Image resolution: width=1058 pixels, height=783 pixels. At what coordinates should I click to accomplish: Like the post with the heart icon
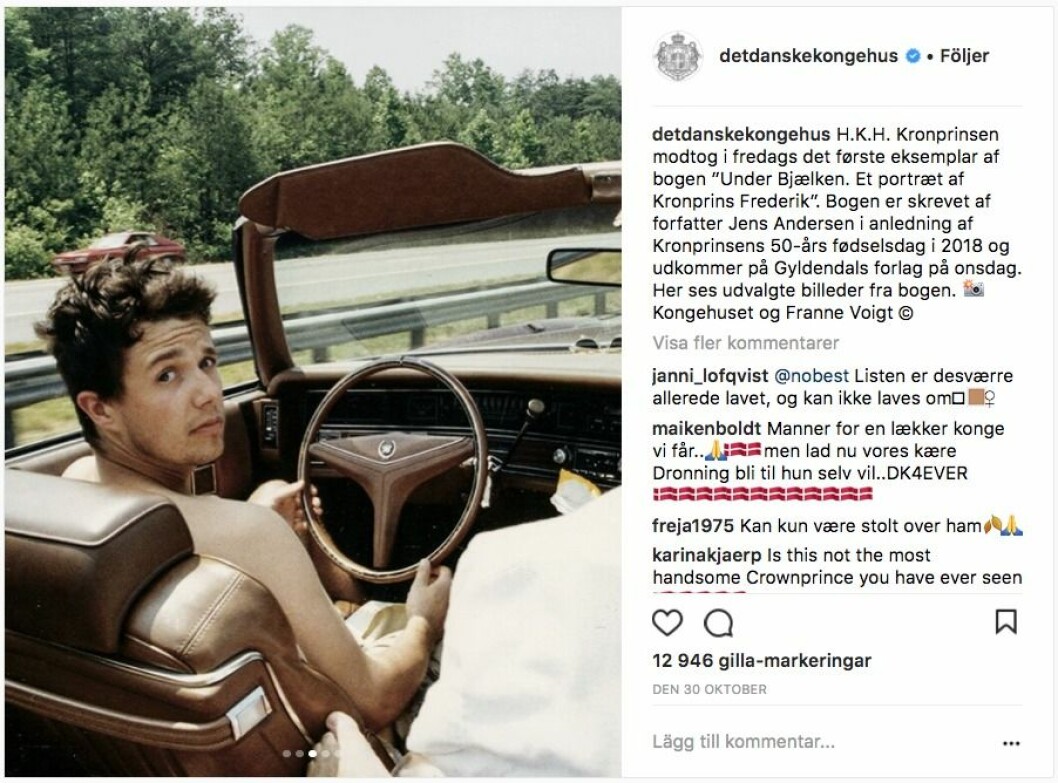click(667, 622)
